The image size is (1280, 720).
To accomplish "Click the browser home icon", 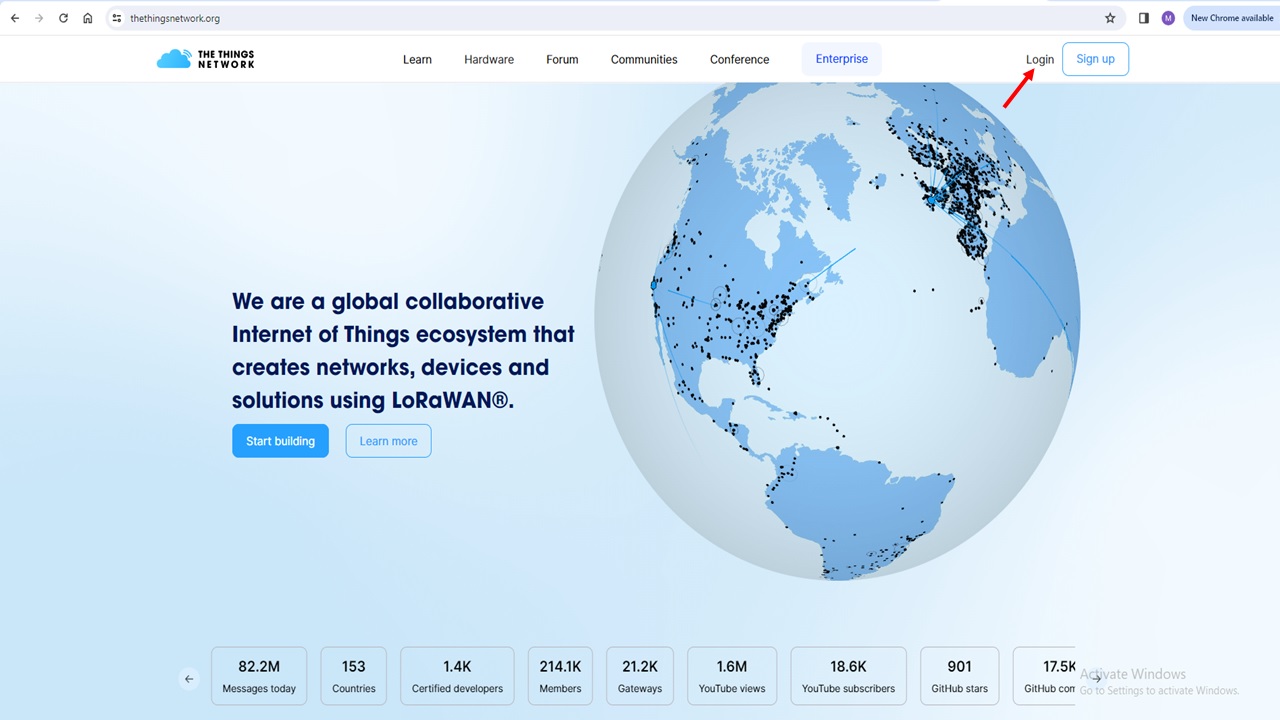I will 88,18.
